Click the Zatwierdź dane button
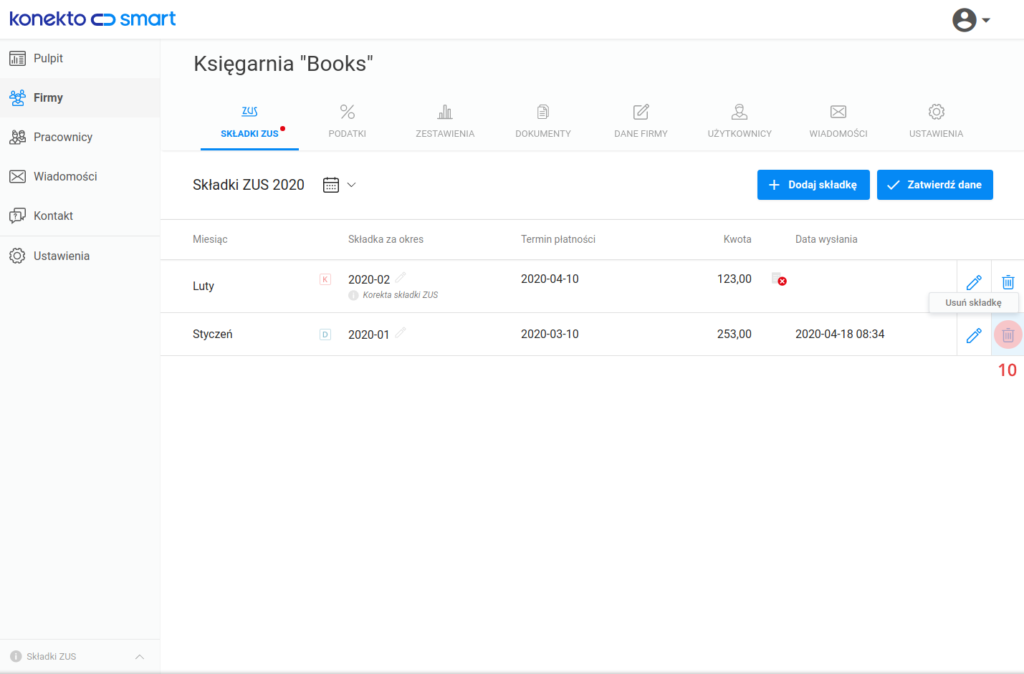The image size is (1024, 674). point(935,185)
